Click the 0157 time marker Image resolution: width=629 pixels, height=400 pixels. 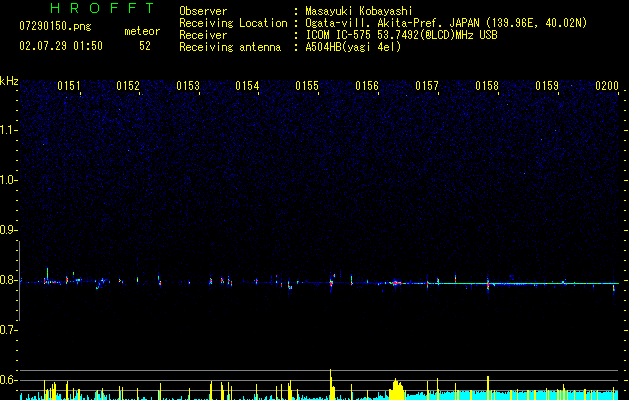click(x=427, y=86)
